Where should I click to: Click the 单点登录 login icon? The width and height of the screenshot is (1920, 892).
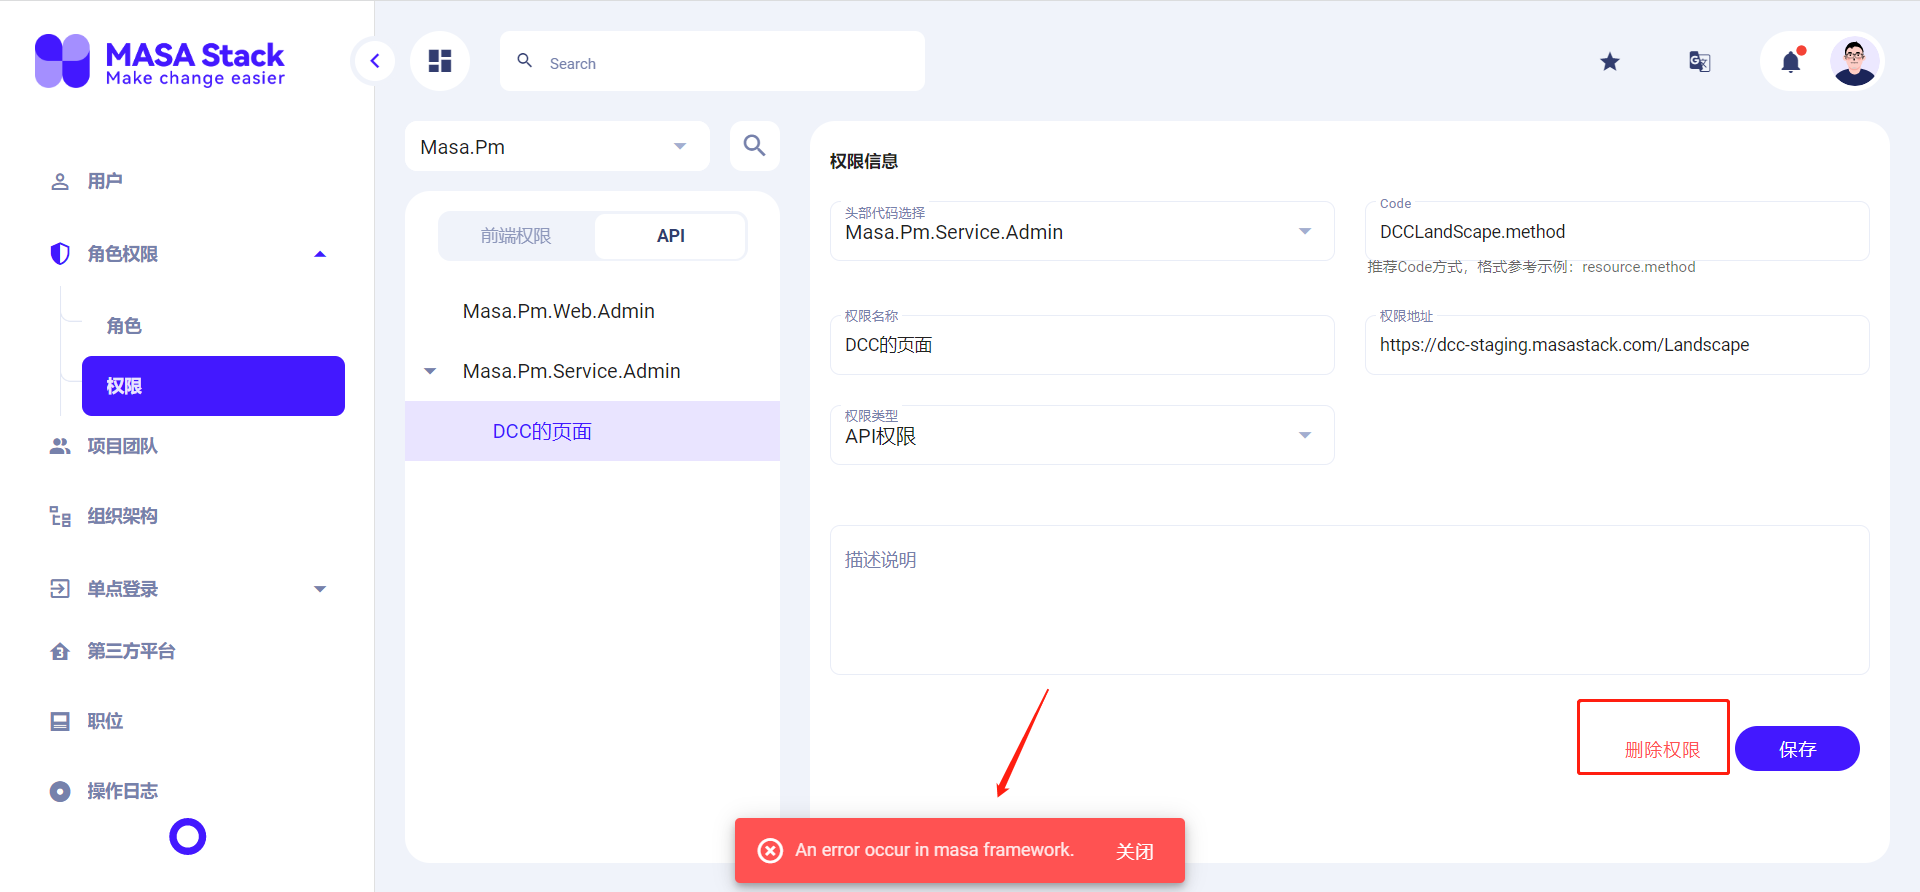(x=60, y=589)
